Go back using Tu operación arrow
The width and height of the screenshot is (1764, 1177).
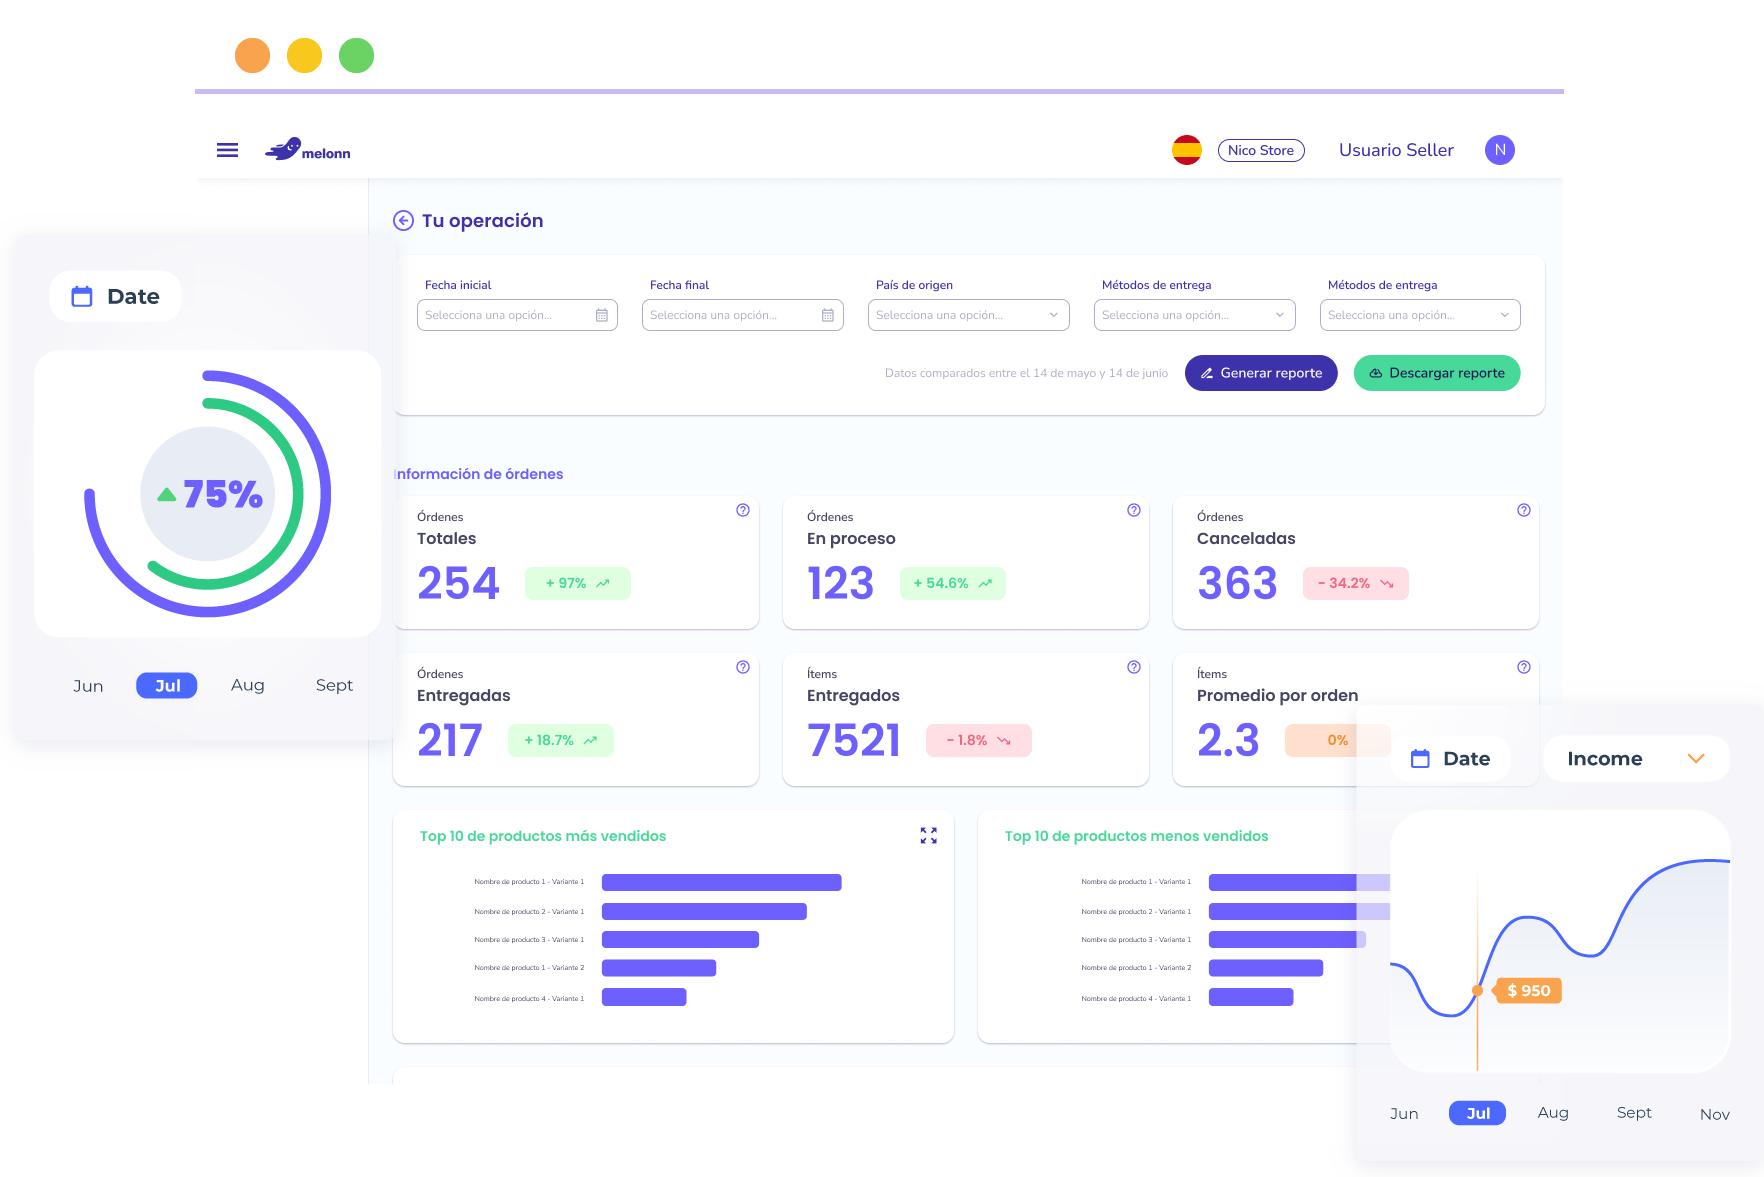tap(403, 221)
